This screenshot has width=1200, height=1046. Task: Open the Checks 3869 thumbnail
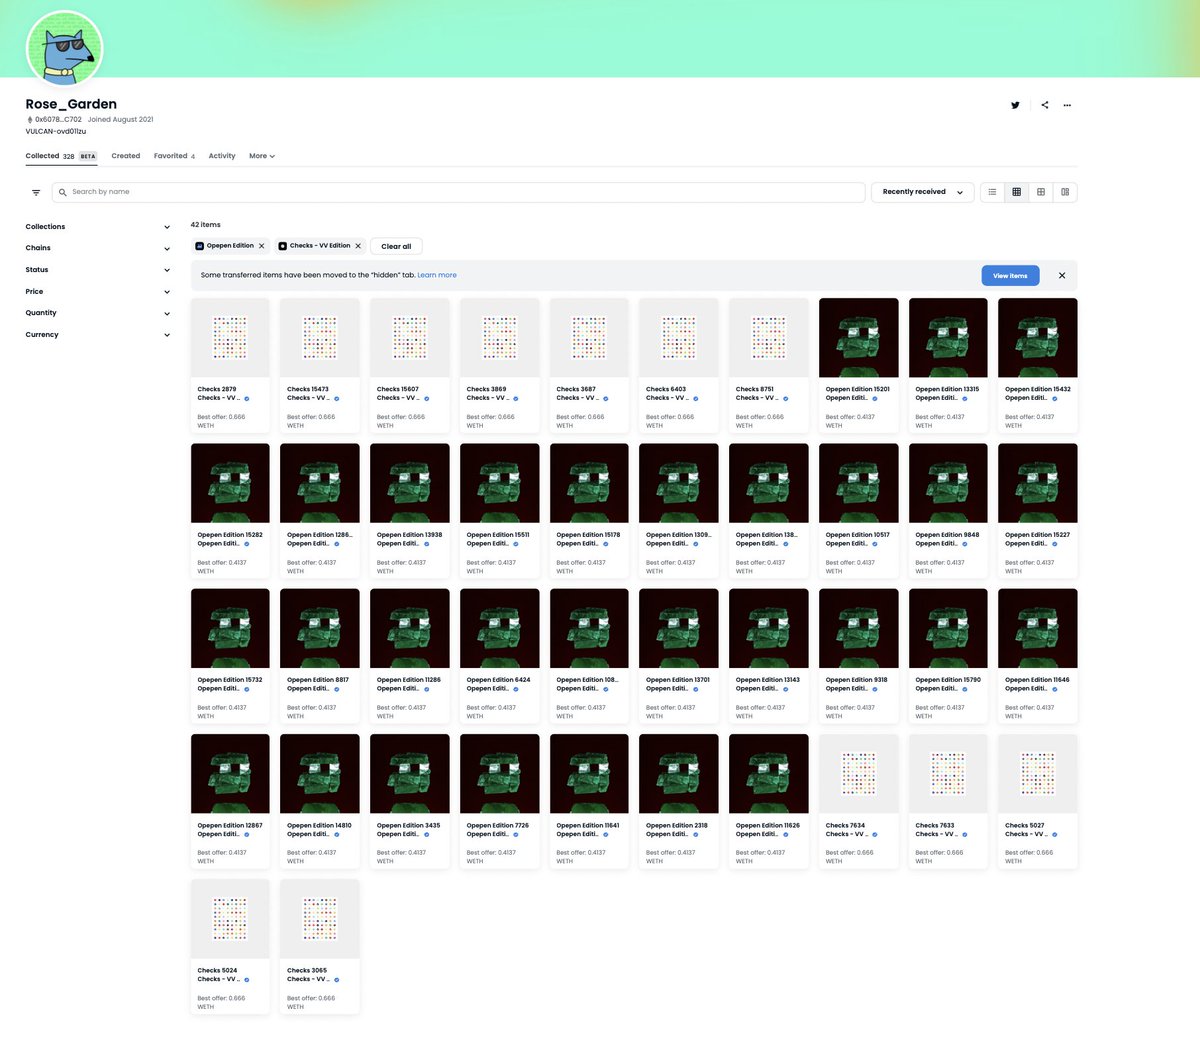click(499, 338)
